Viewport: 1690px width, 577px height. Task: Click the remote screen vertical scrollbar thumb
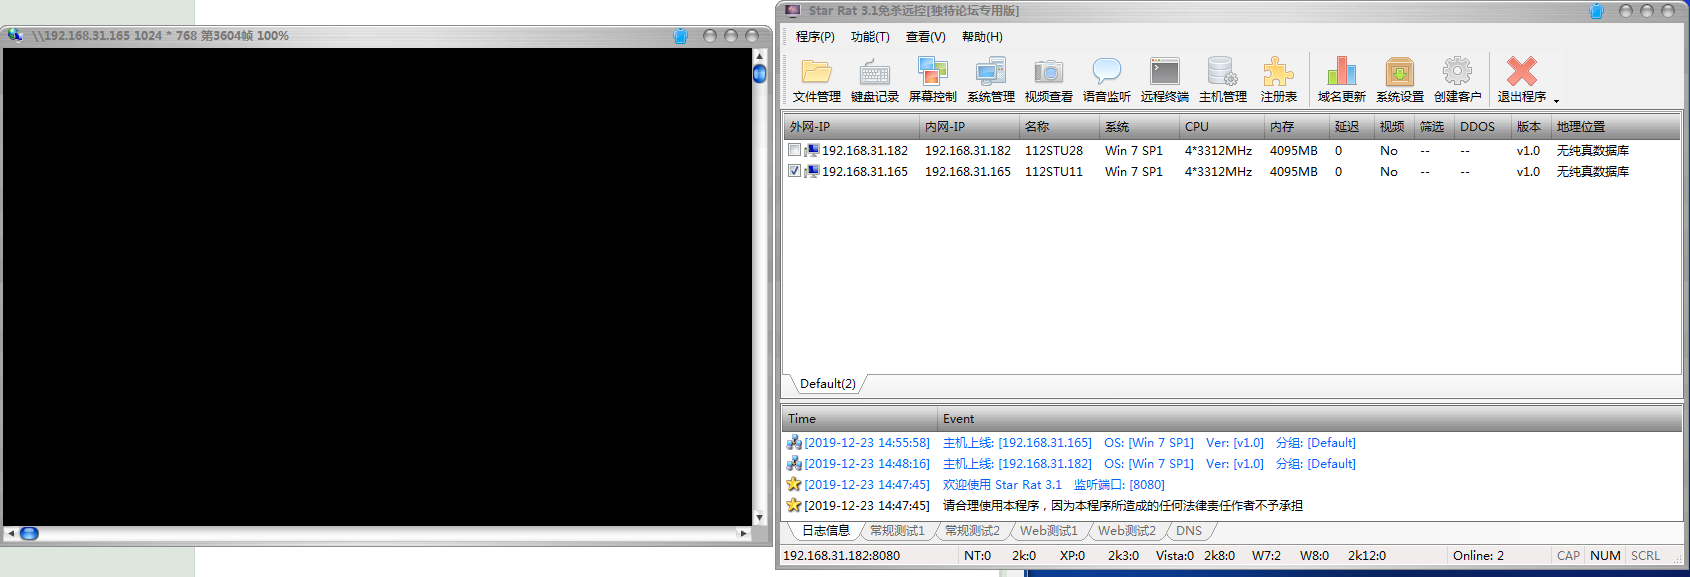click(x=759, y=73)
